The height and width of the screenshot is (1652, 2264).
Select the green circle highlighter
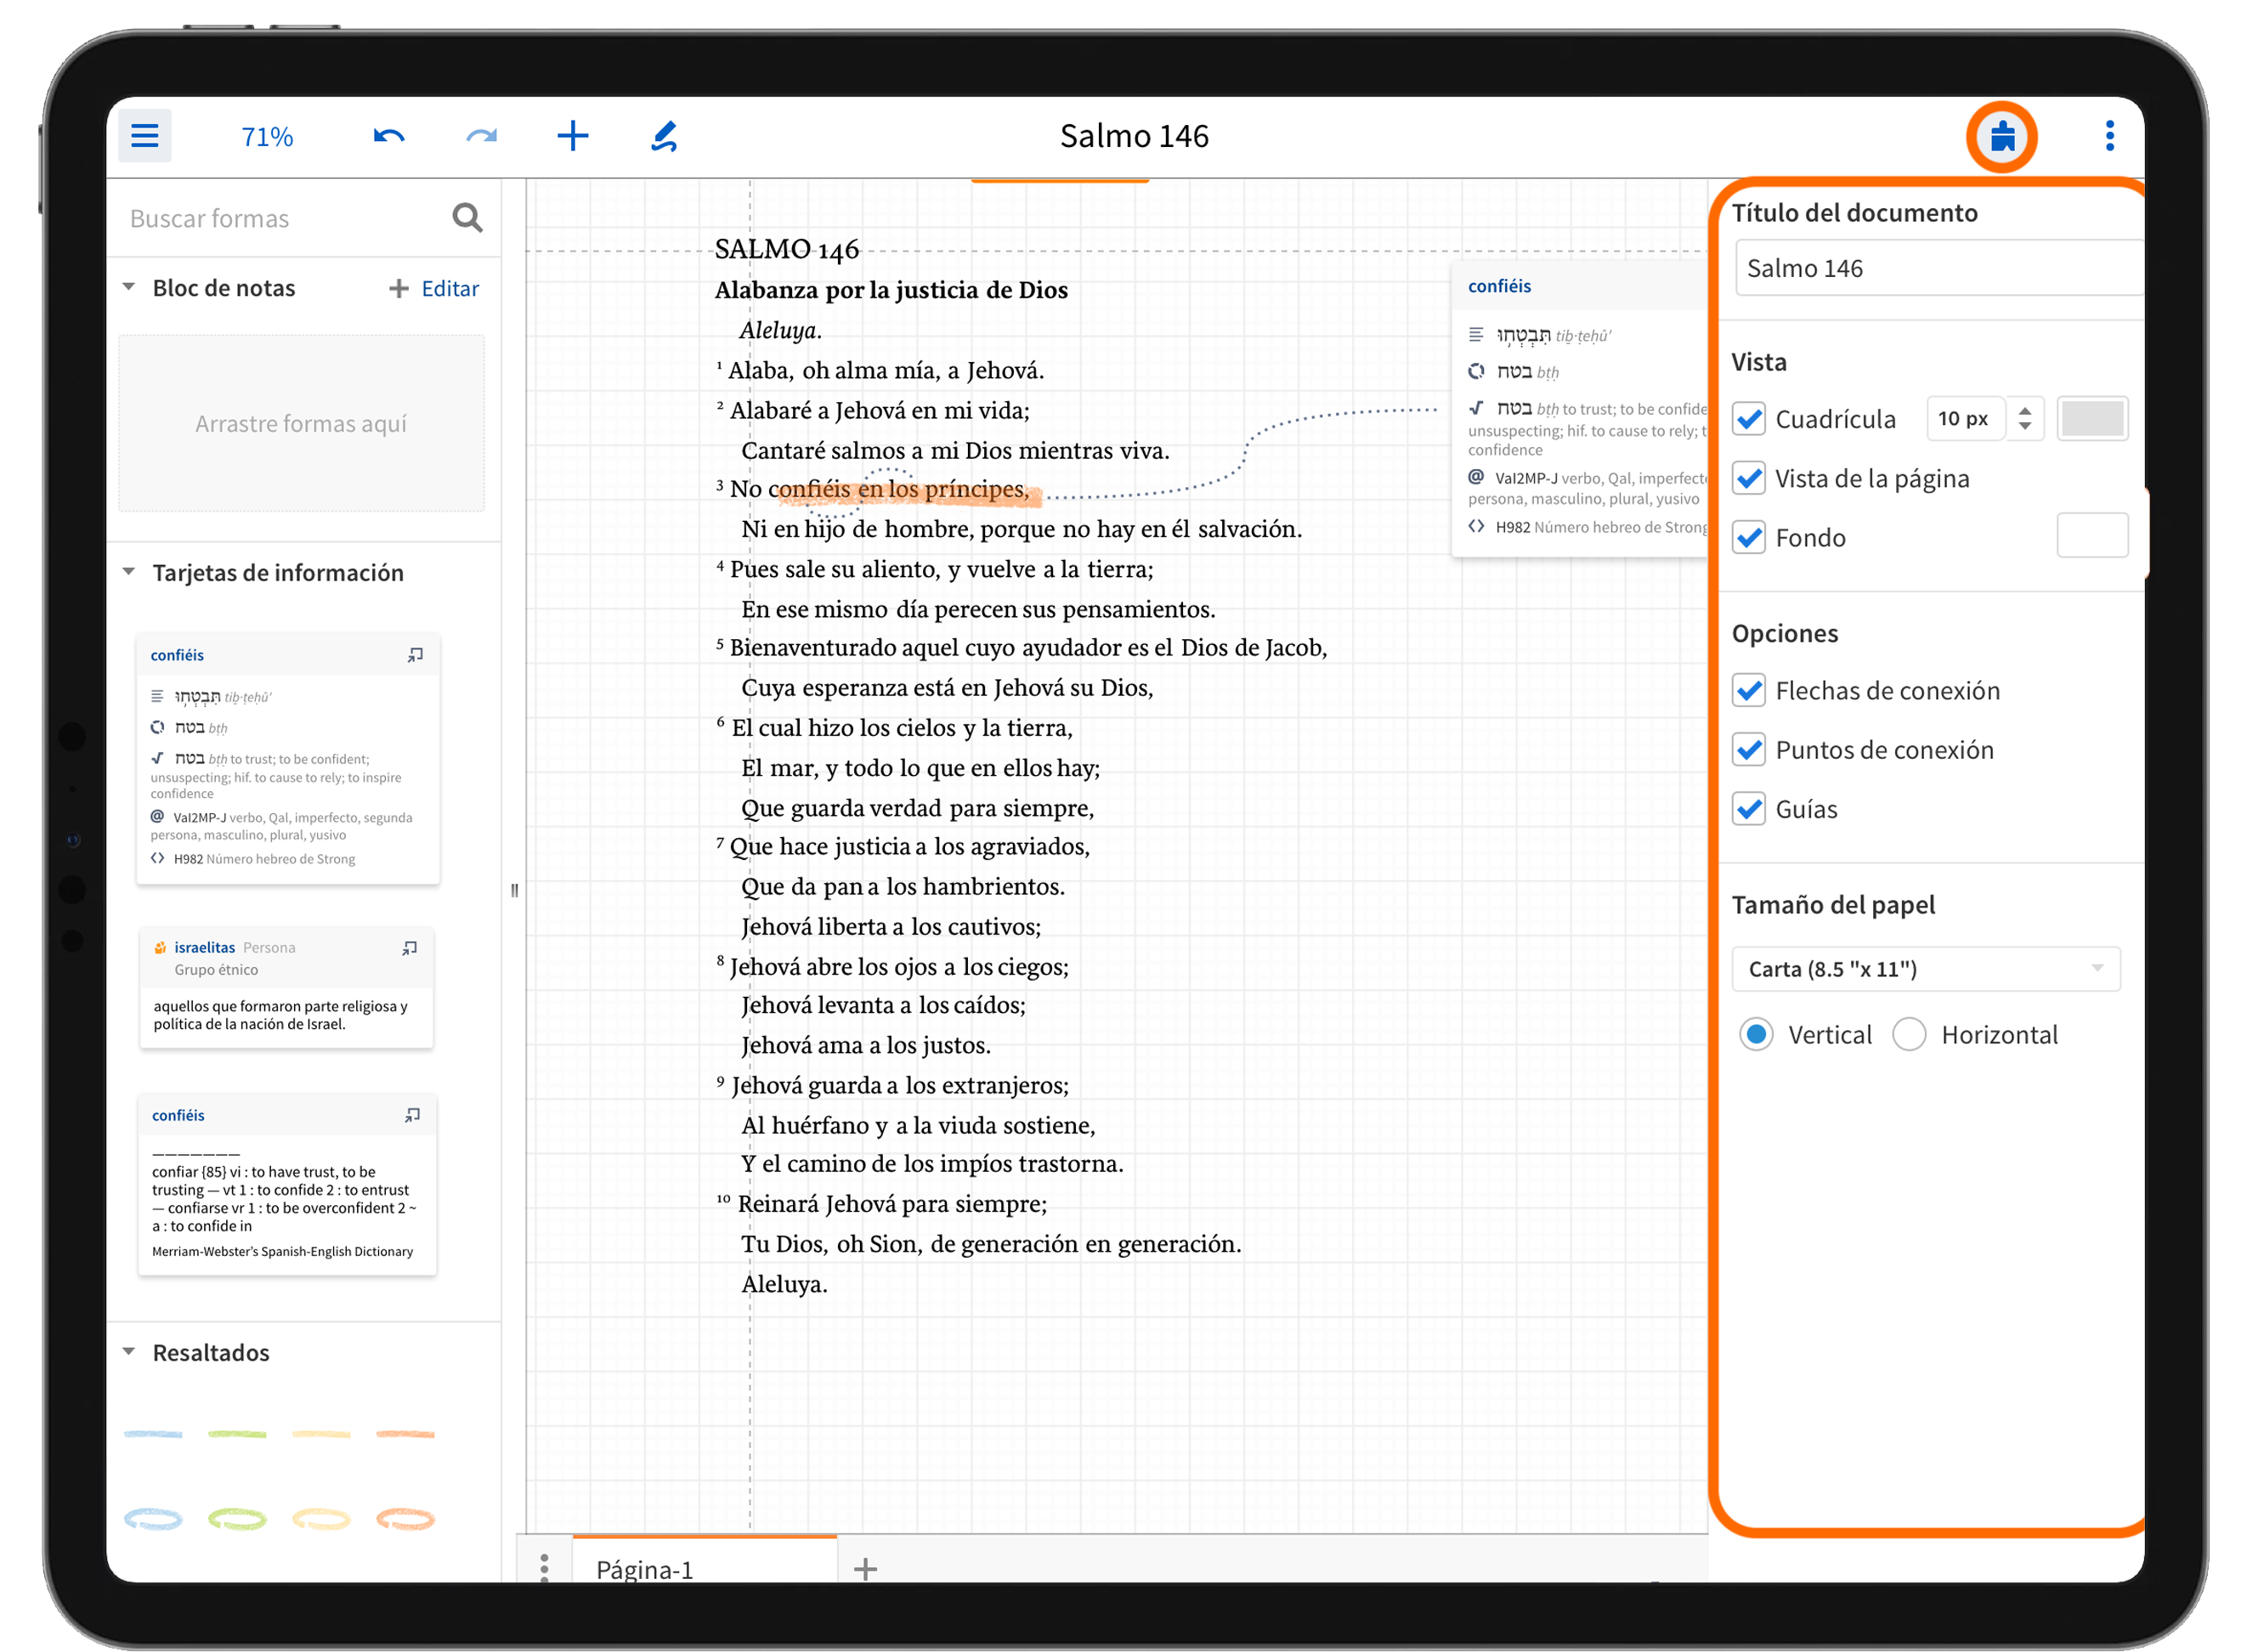[237, 1520]
